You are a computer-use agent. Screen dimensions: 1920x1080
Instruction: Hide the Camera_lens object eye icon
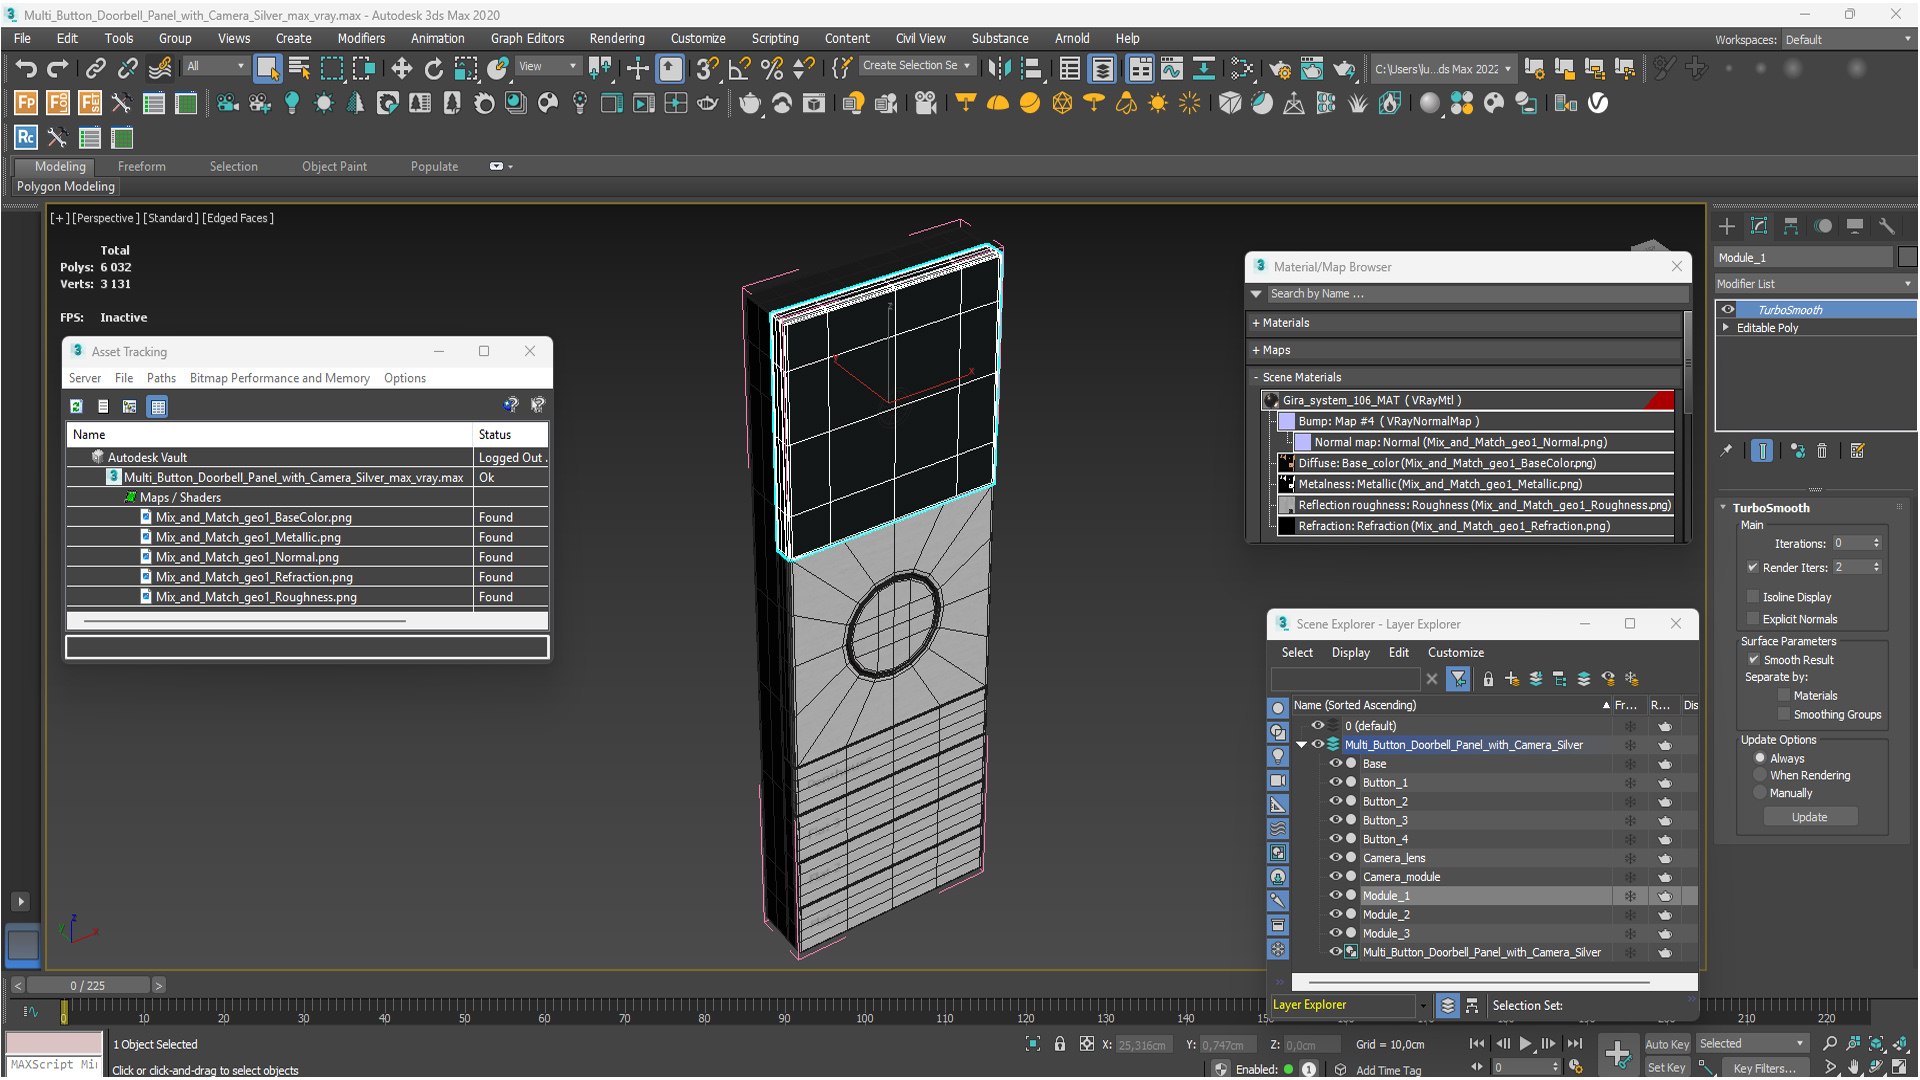coord(1335,858)
